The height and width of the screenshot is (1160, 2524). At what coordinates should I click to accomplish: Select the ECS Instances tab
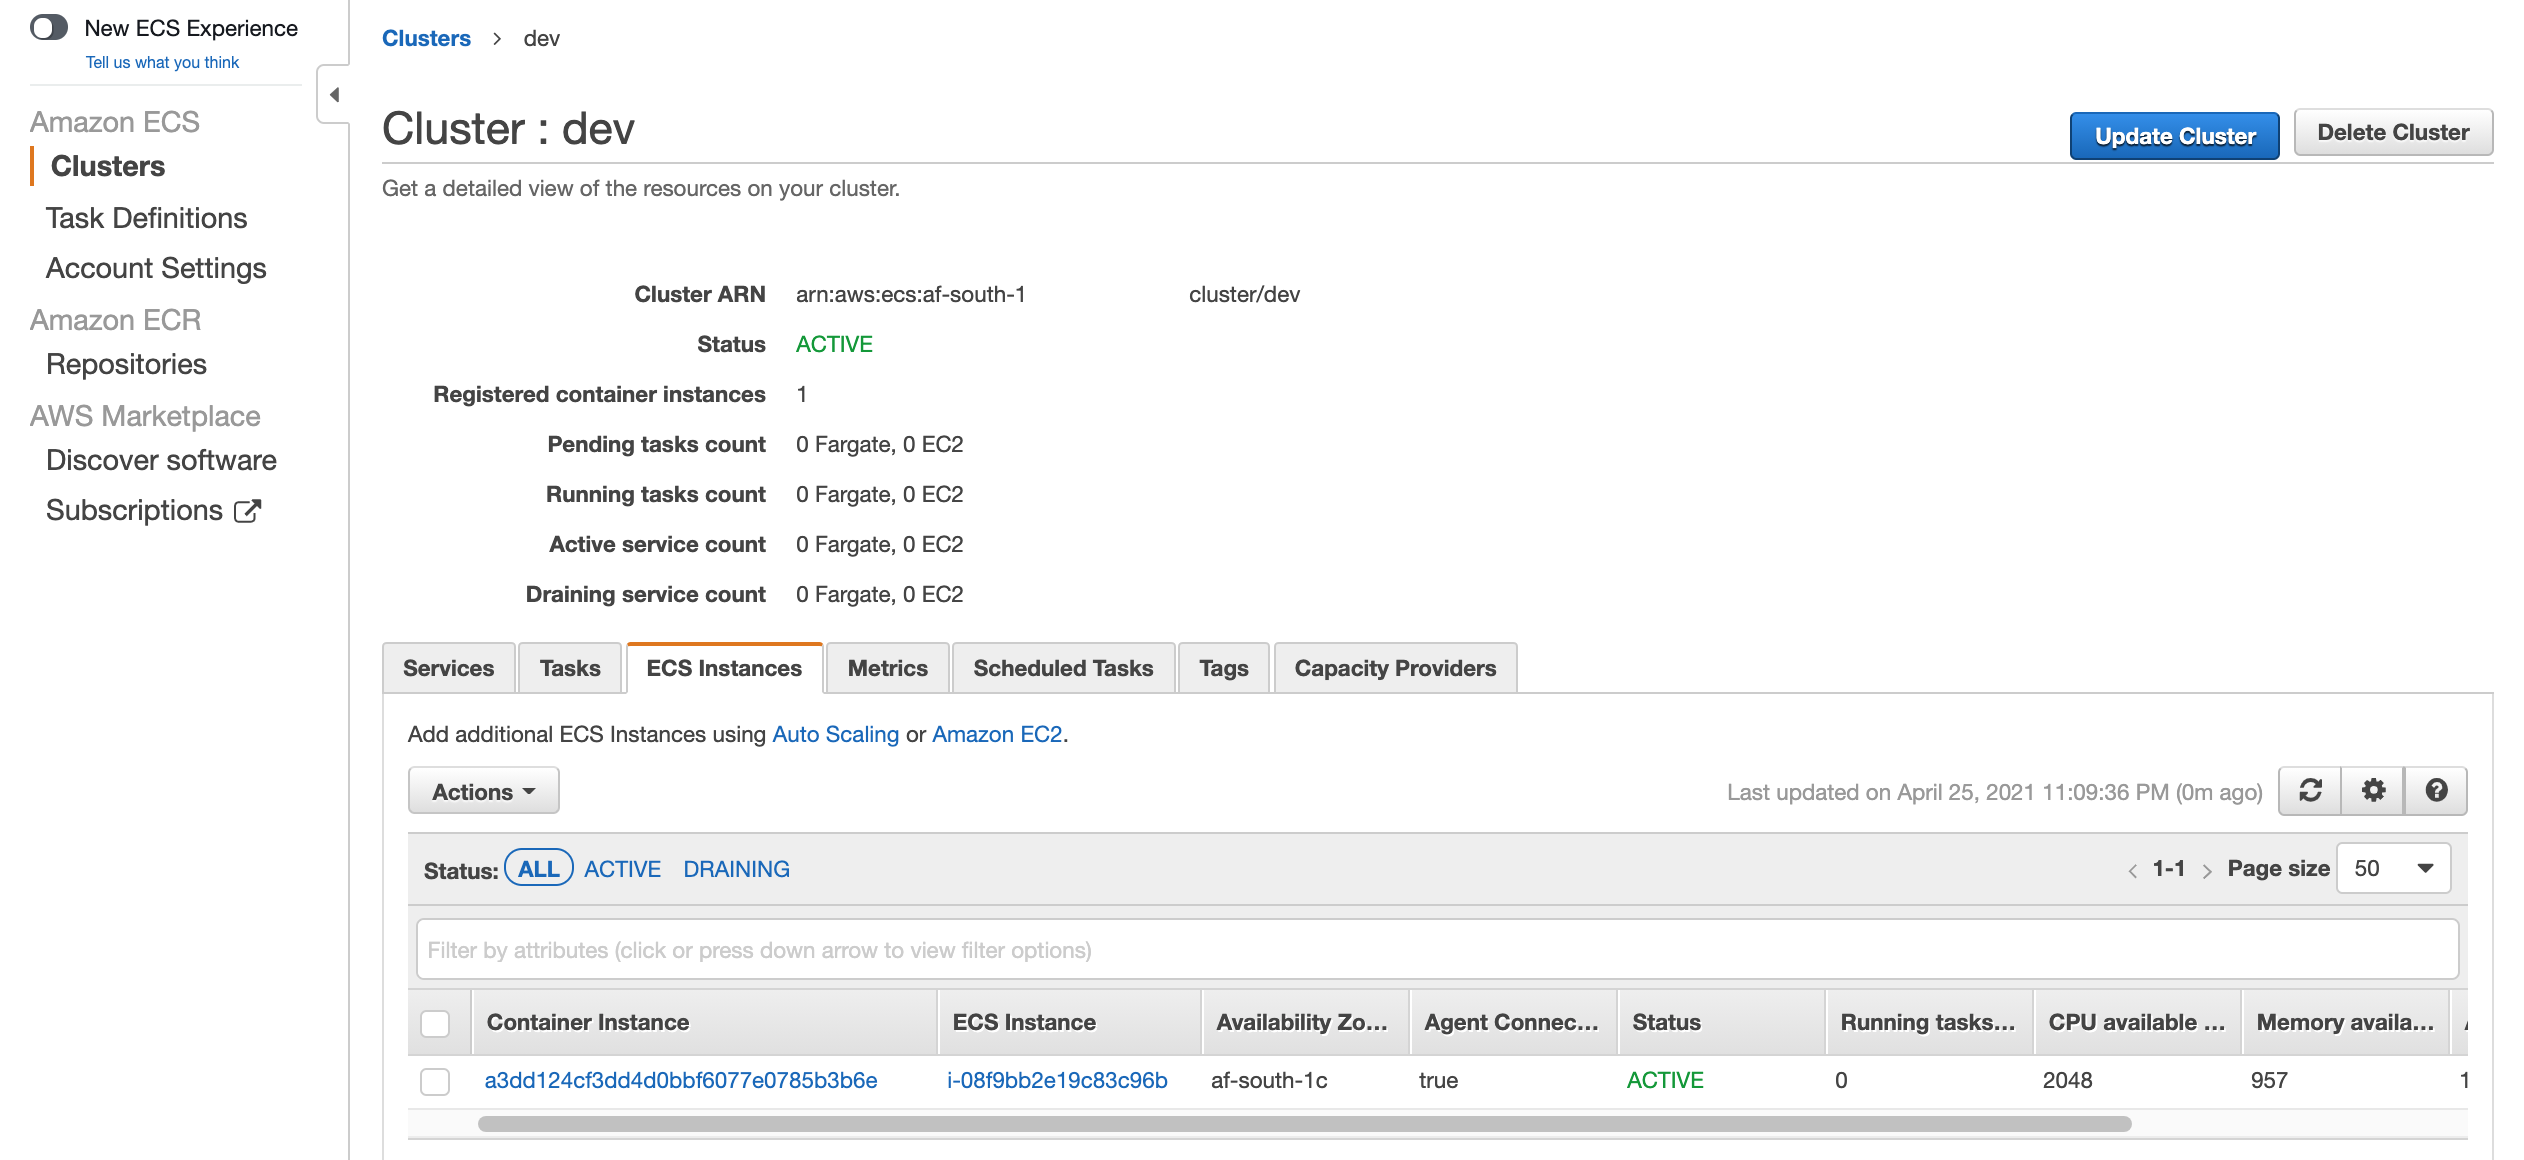tap(724, 668)
